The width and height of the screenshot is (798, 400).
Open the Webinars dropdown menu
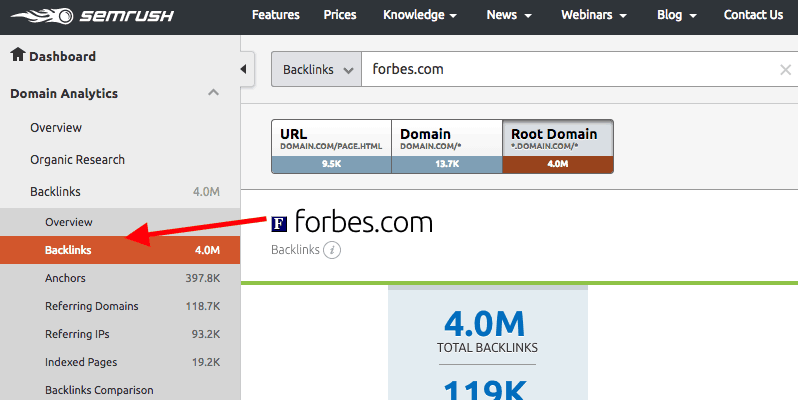click(594, 15)
